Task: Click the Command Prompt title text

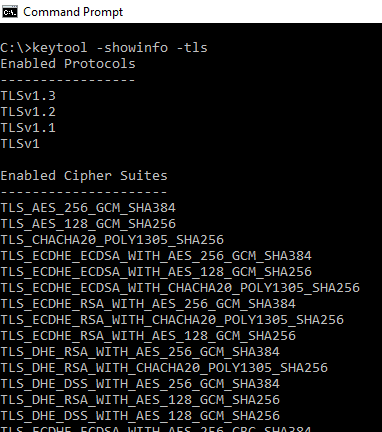Action: click(x=73, y=12)
